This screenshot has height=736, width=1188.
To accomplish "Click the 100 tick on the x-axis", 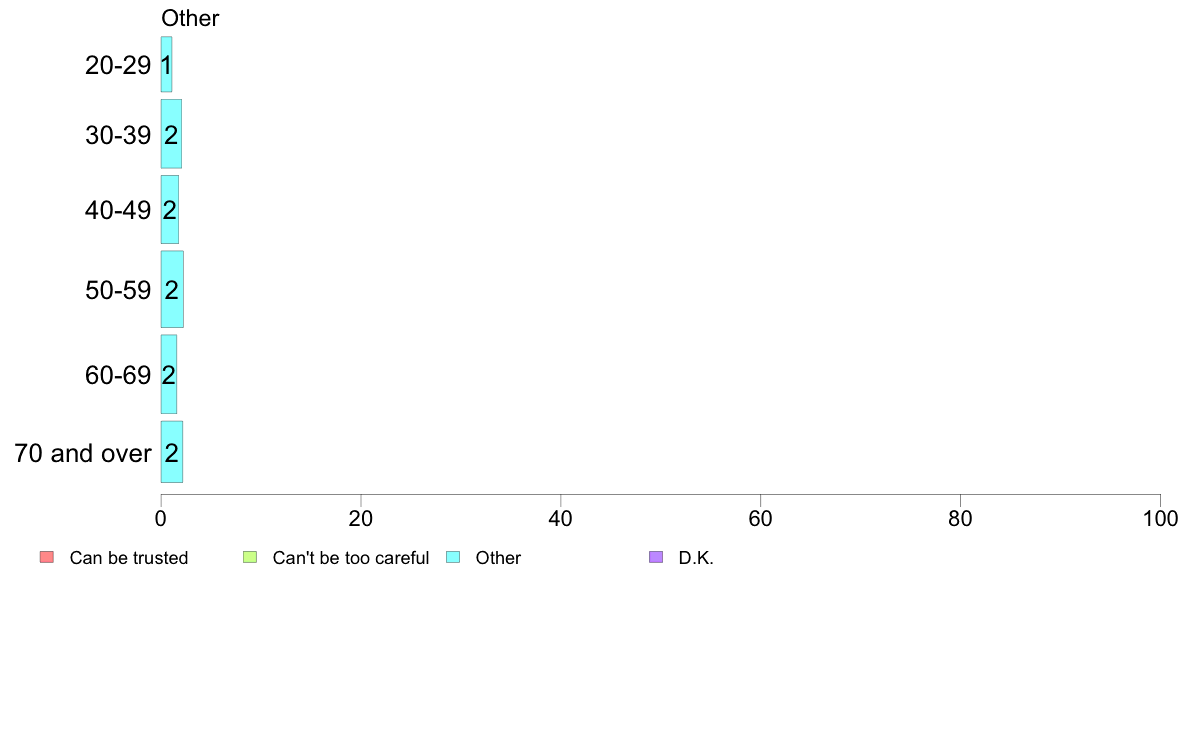I will click(1160, 518).
